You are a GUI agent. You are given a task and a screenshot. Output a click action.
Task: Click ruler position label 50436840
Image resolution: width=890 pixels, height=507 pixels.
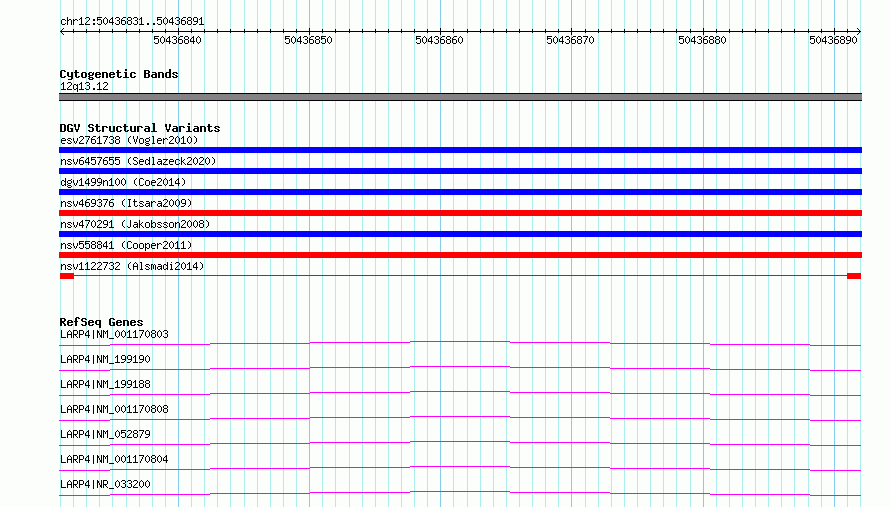click(x=177, y=40)
